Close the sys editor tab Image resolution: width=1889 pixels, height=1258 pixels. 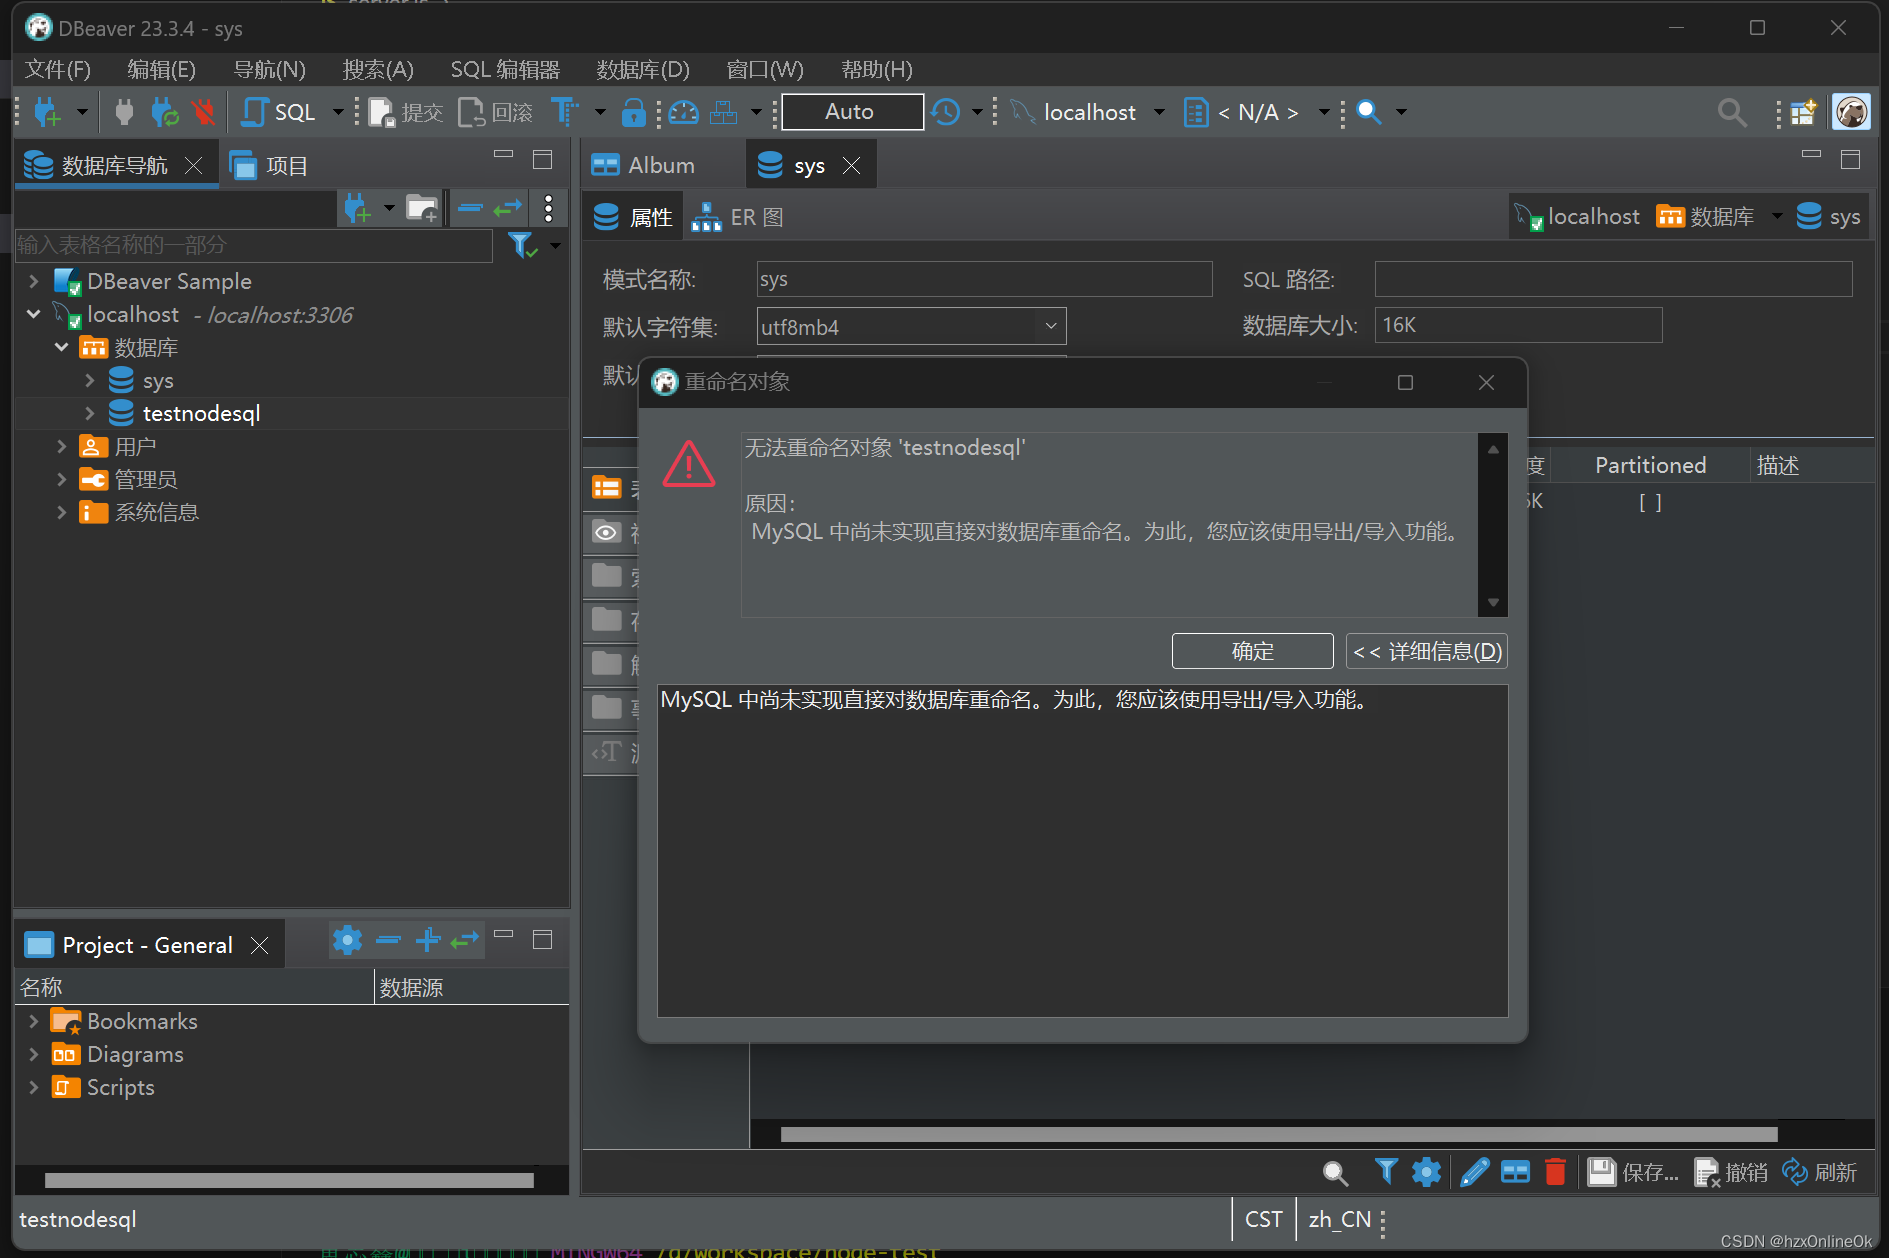(x=852, y=165)
